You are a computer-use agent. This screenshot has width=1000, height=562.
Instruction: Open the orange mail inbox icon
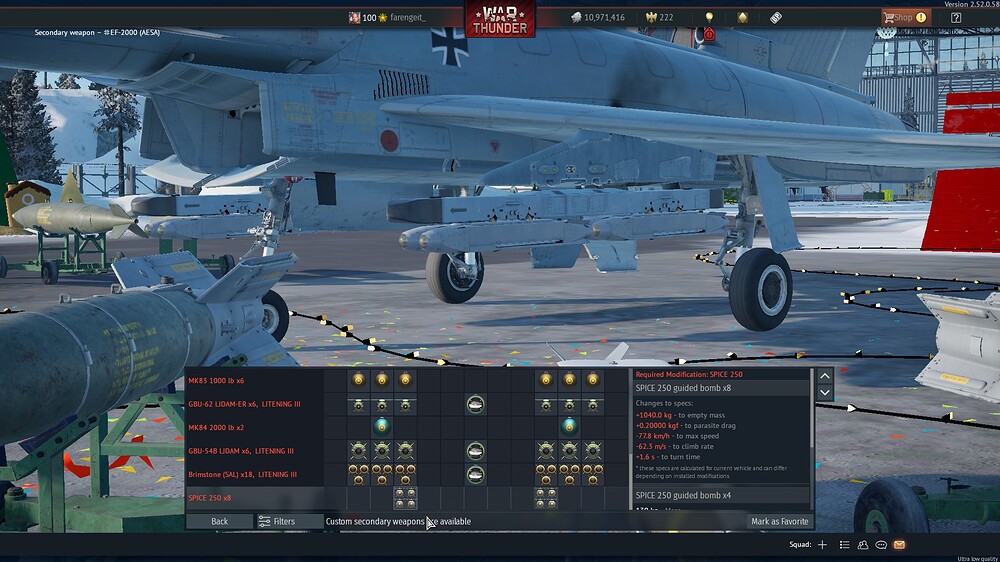(x=899, y=545)
